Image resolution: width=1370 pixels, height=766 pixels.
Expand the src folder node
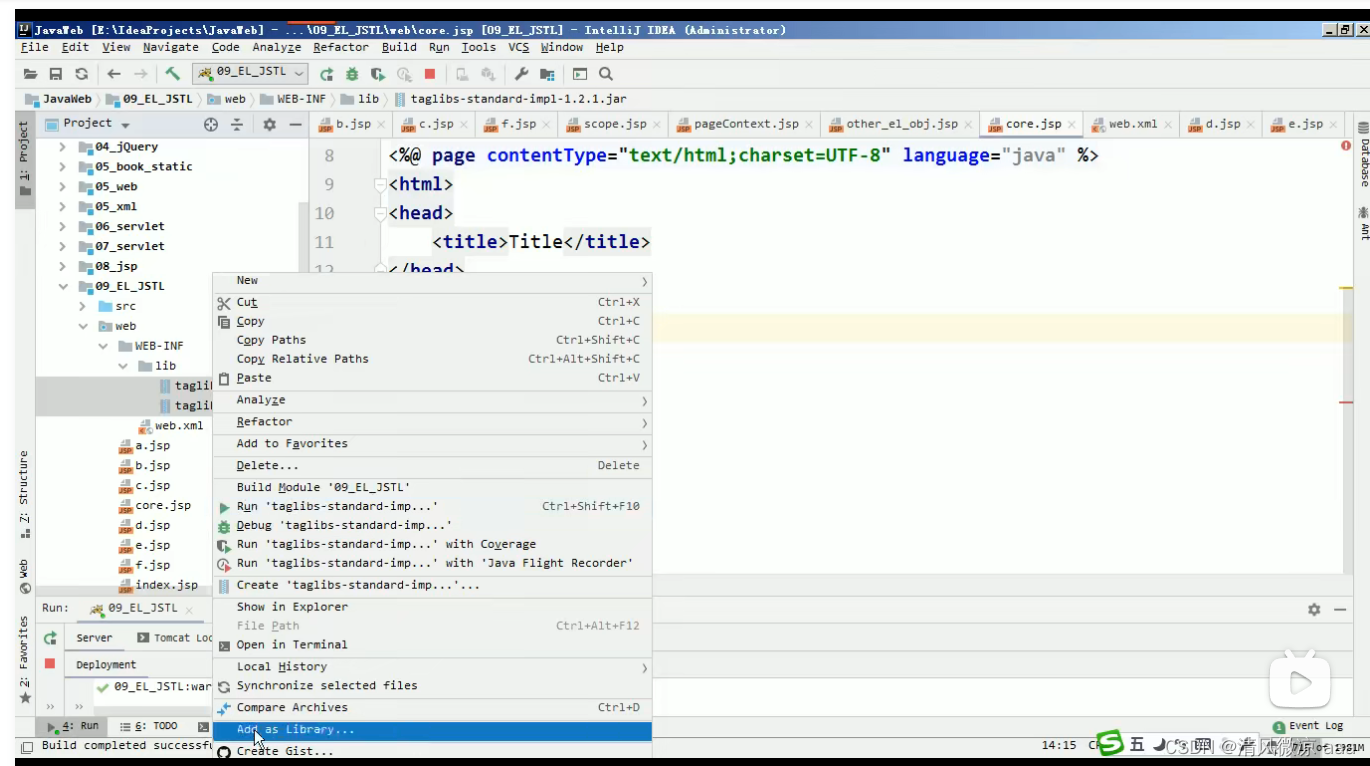click(82, 307)
